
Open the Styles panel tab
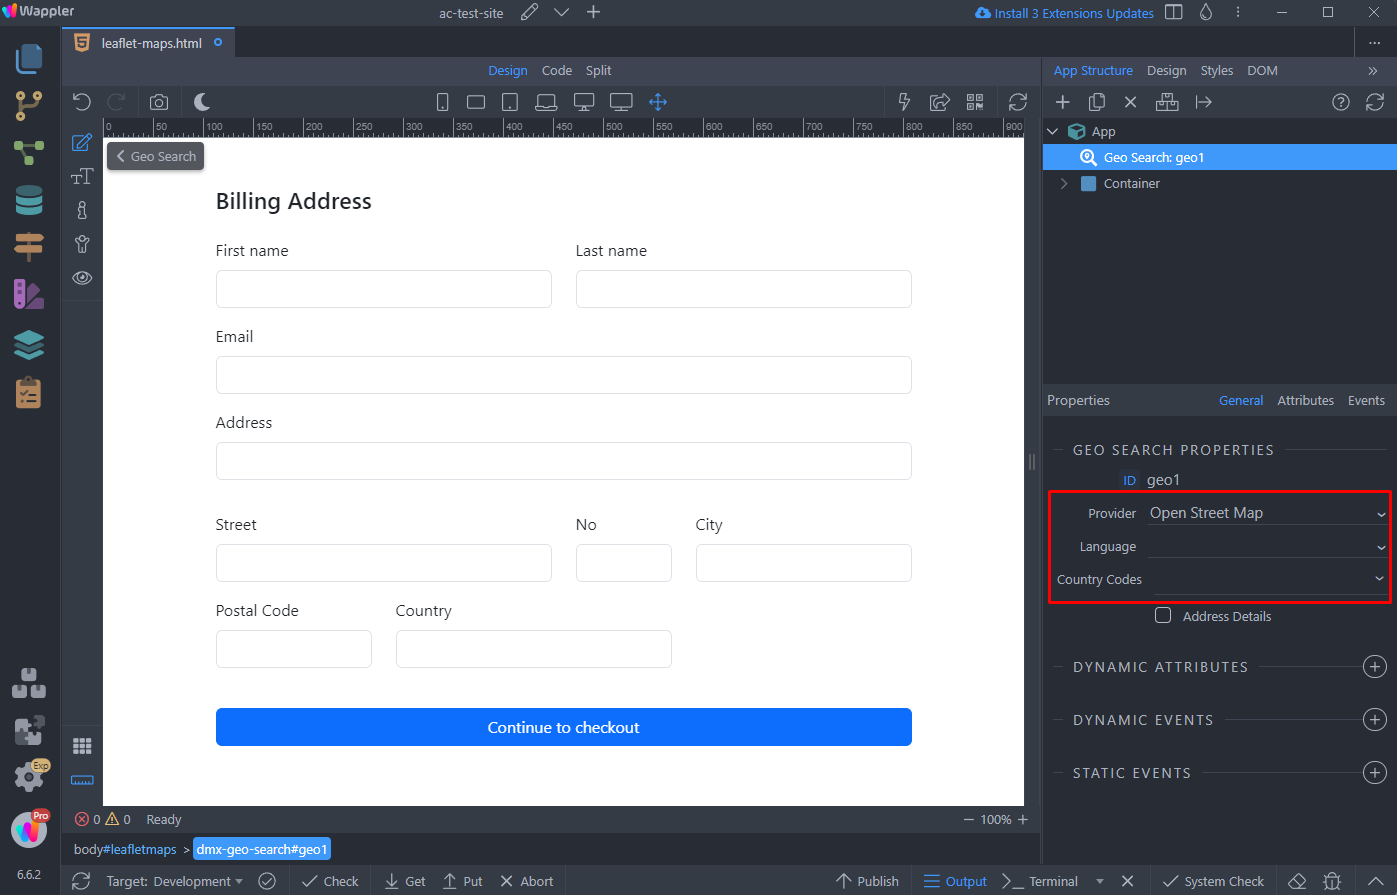coord(1216,70)
